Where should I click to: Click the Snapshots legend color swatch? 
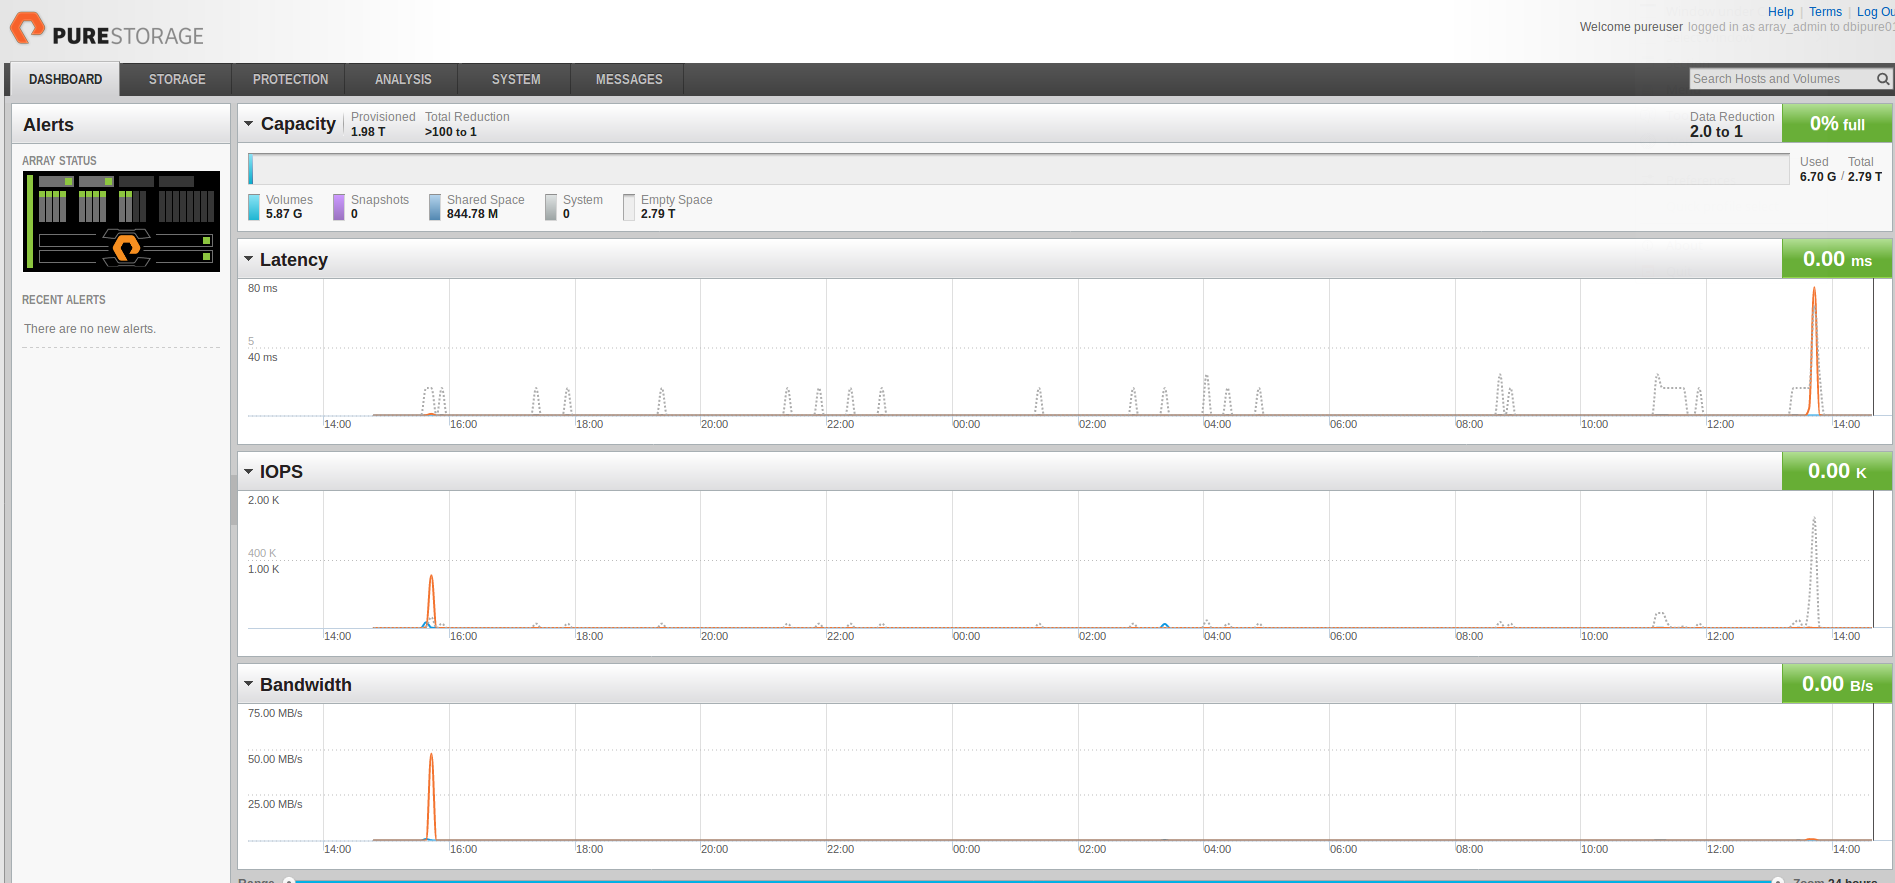click(x=339, y=207)
